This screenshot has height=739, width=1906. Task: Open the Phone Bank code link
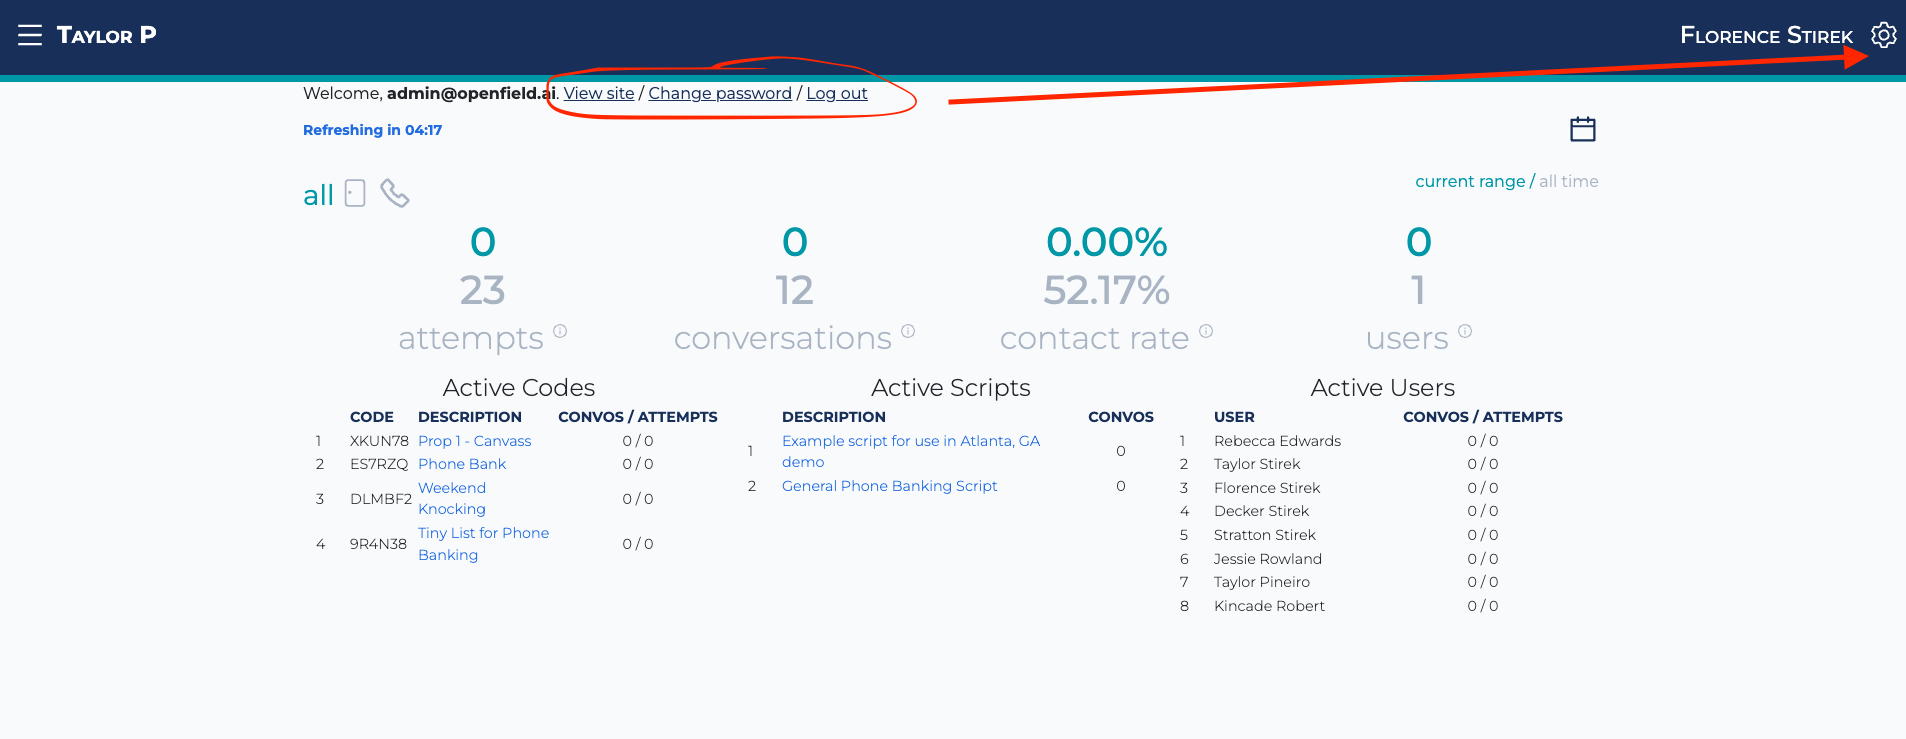tap(461, 464)
